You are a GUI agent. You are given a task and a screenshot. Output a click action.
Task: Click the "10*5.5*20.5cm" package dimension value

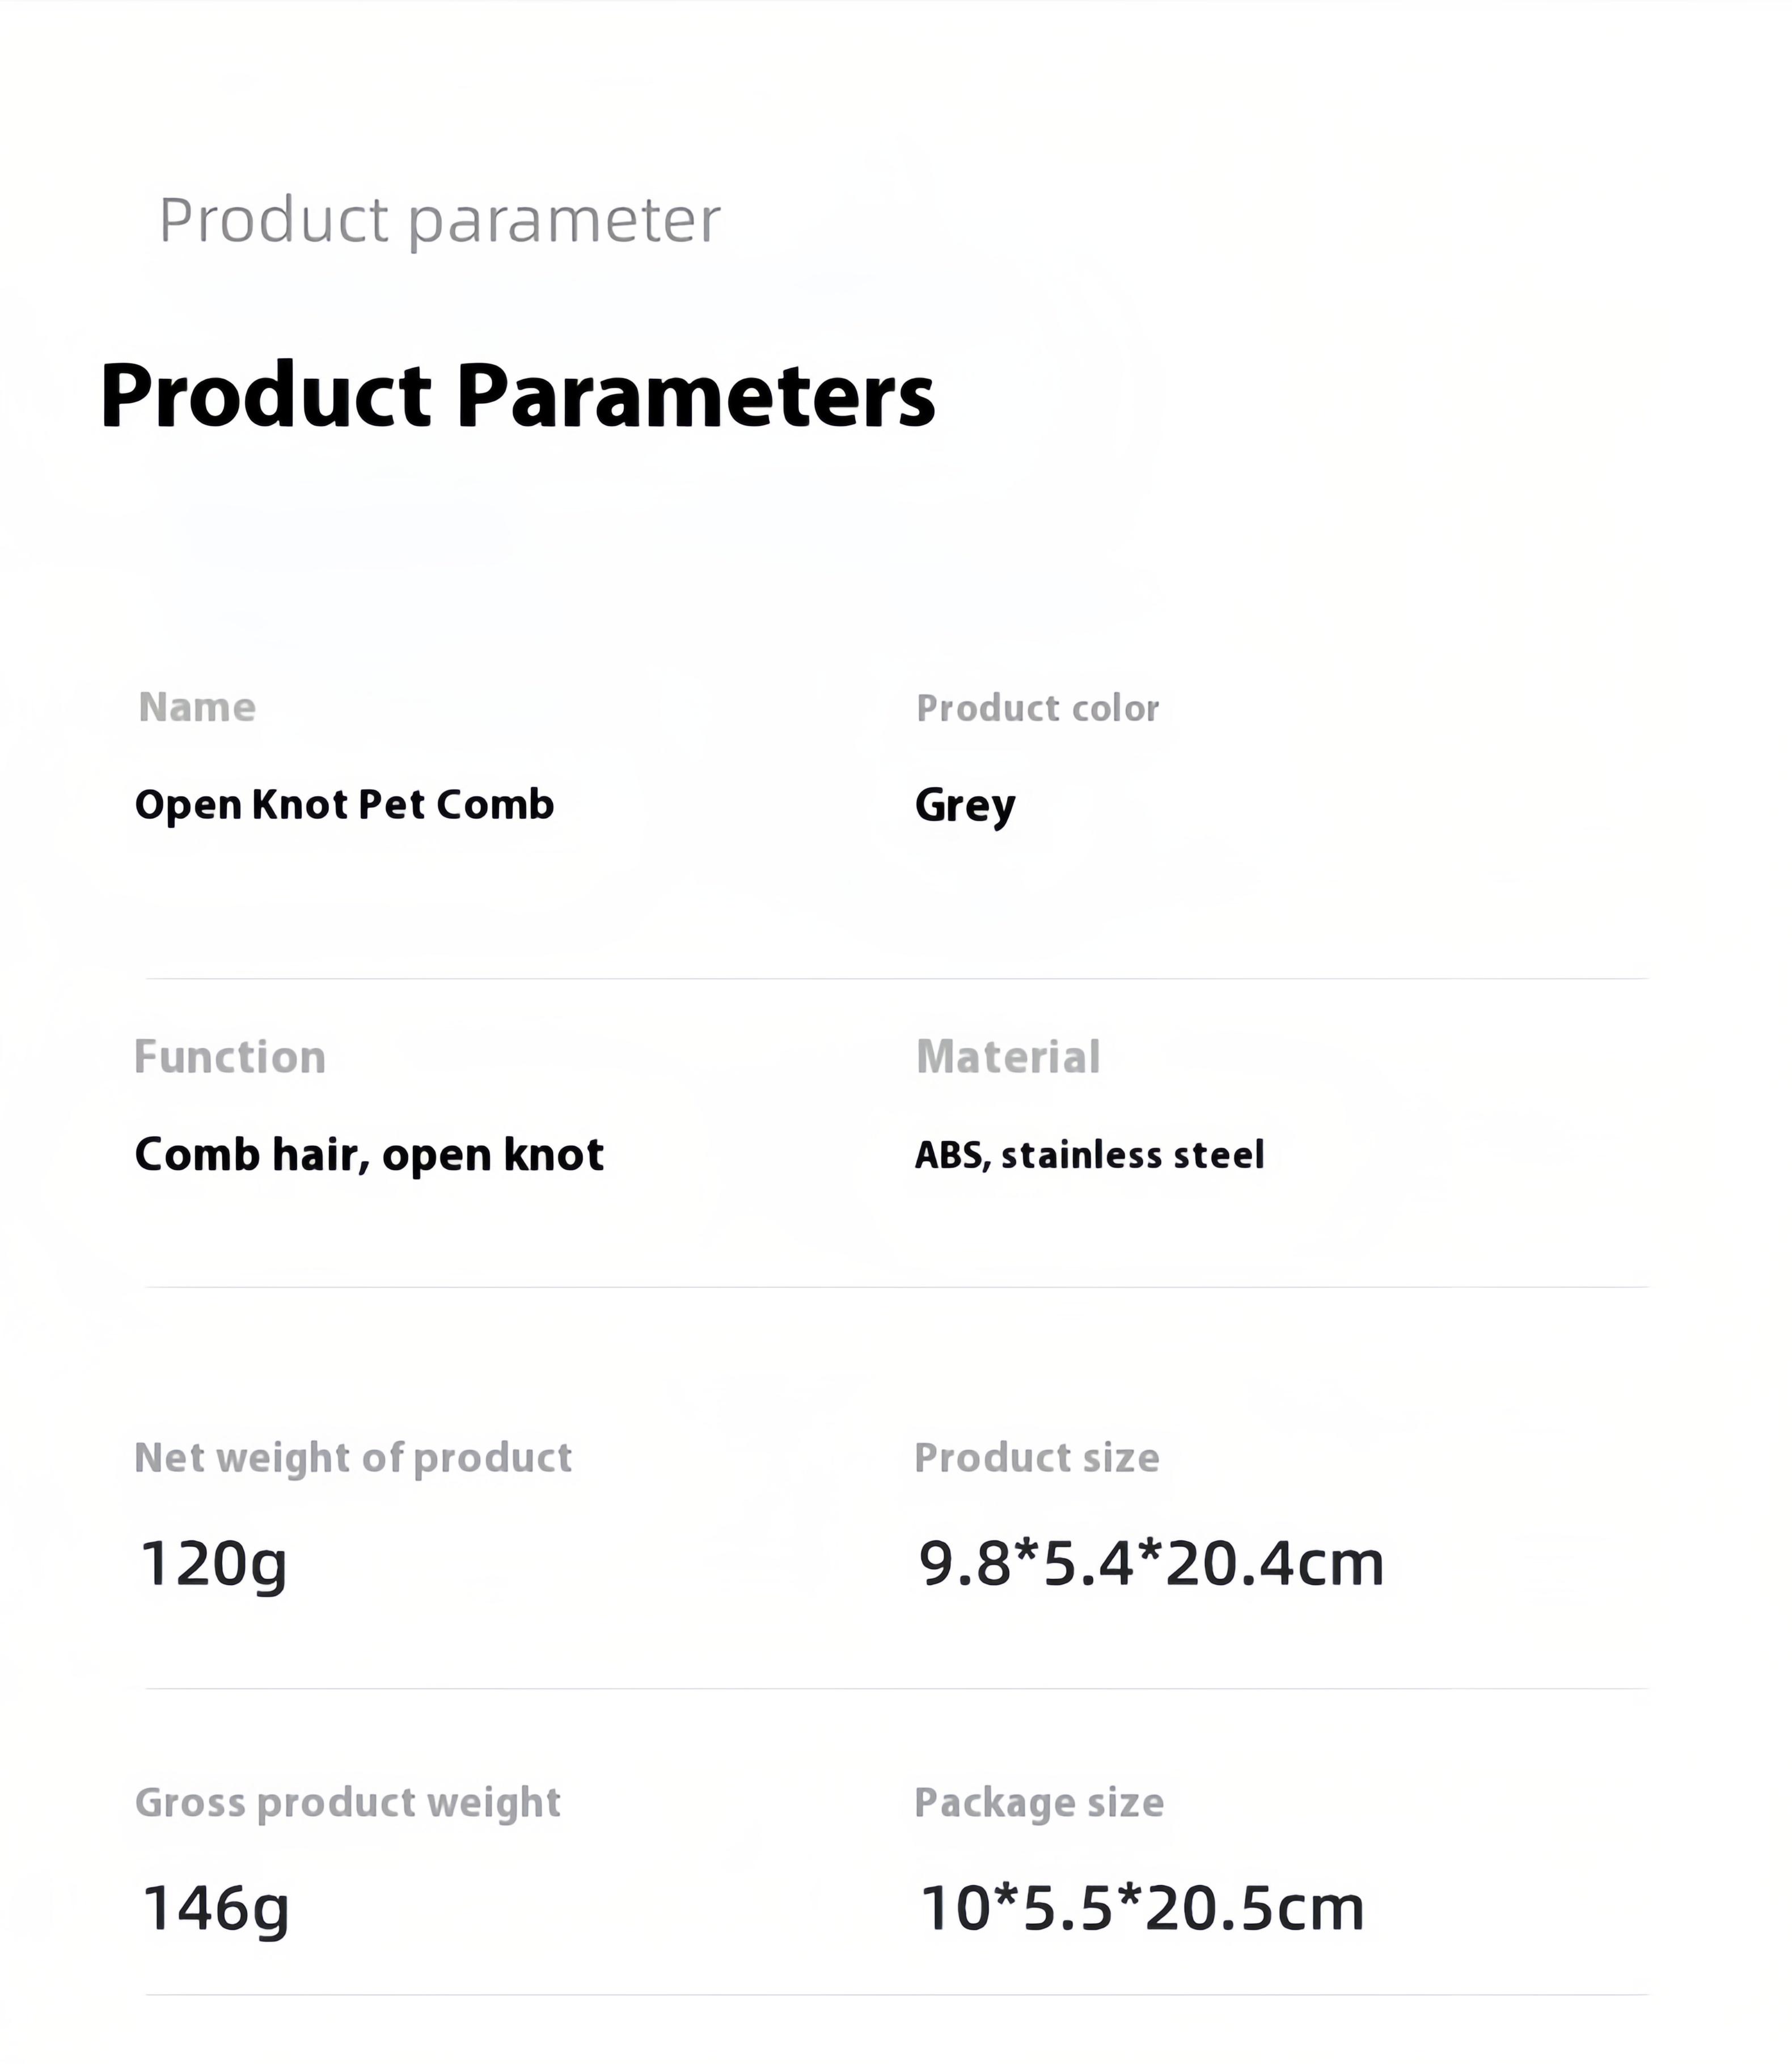[1141, 1907]
